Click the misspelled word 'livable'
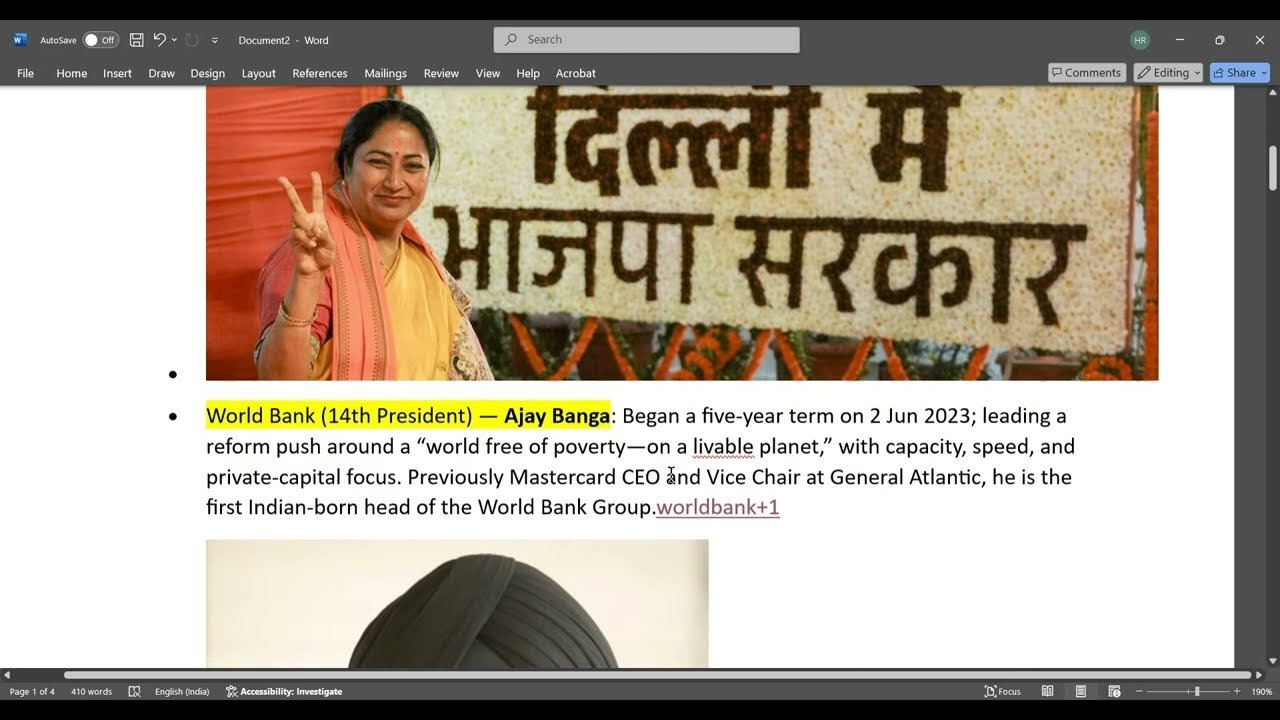 (x=723, y=447)
